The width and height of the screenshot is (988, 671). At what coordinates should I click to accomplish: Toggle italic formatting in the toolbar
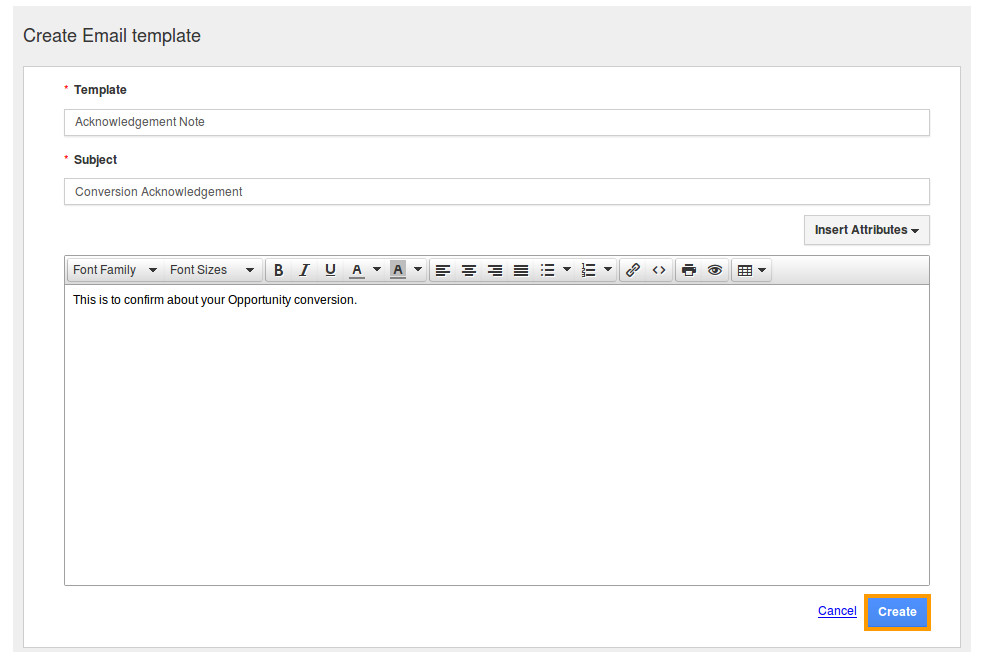(x=304, y=270)
